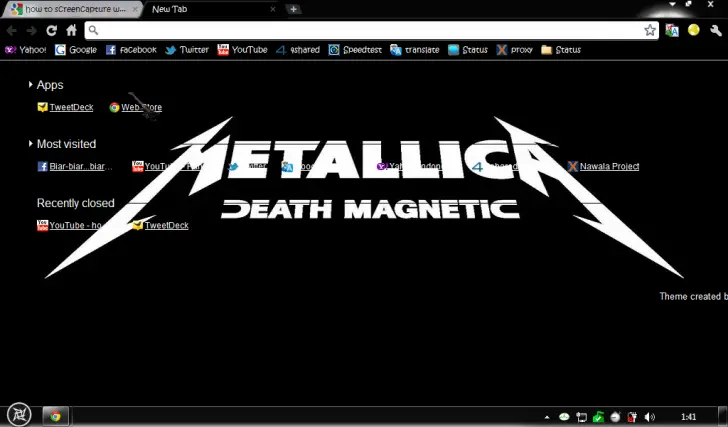Click the browser back arrow button
The height and width of the screenshot is (427, 728).
coord(12,30)
